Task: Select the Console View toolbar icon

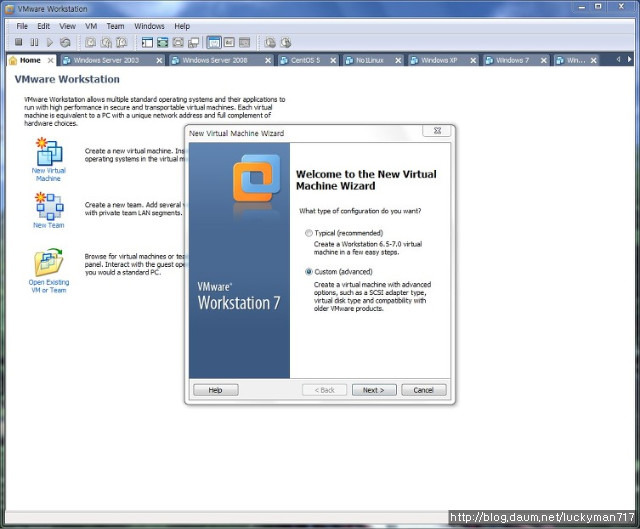Action: 244,42
